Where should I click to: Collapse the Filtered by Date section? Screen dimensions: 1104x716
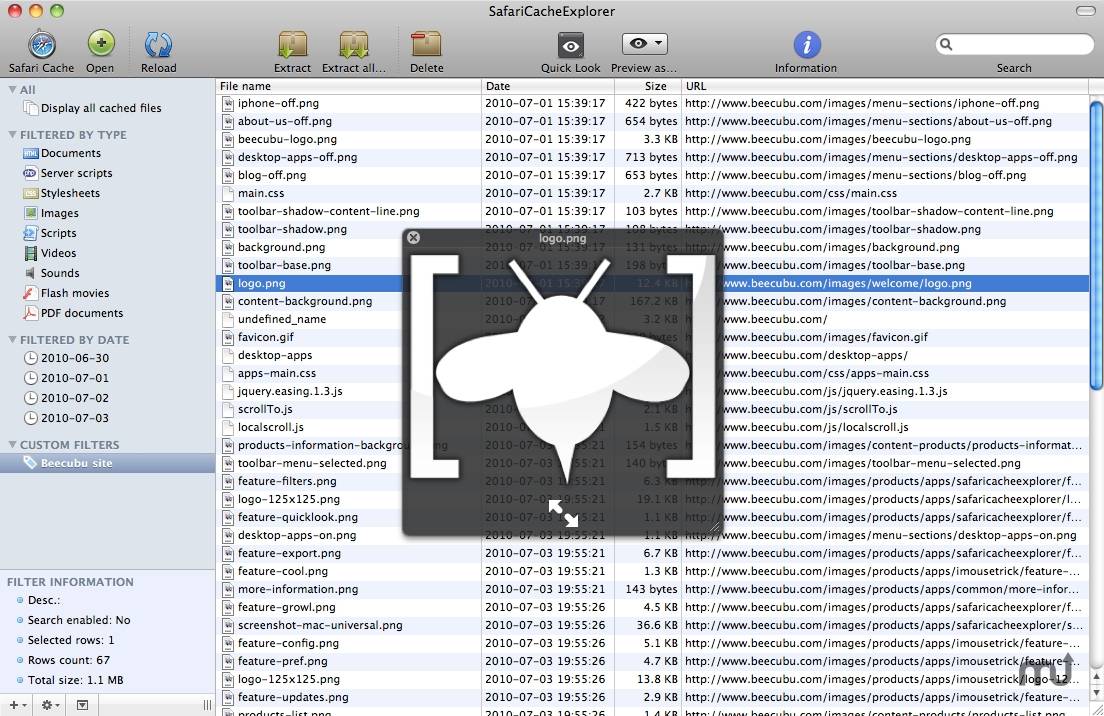point(12,339)
